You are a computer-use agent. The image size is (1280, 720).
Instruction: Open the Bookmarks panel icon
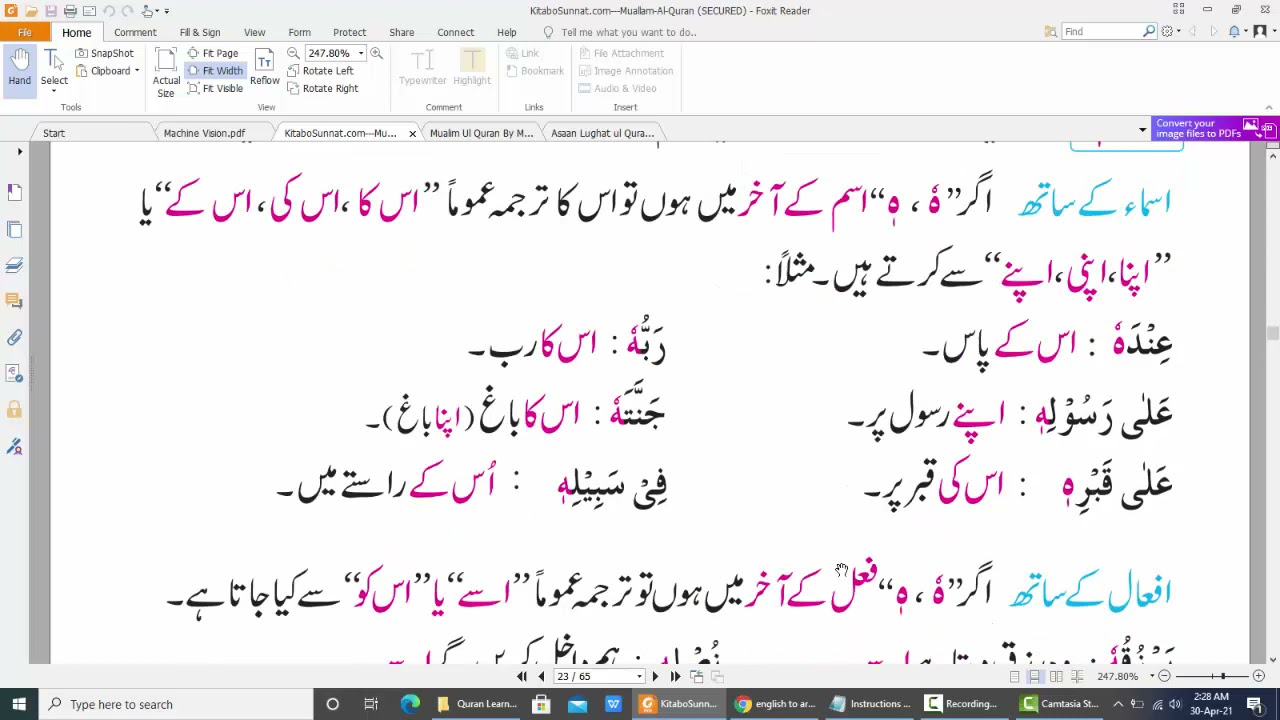pyautogui.click(x=14, y=192)
